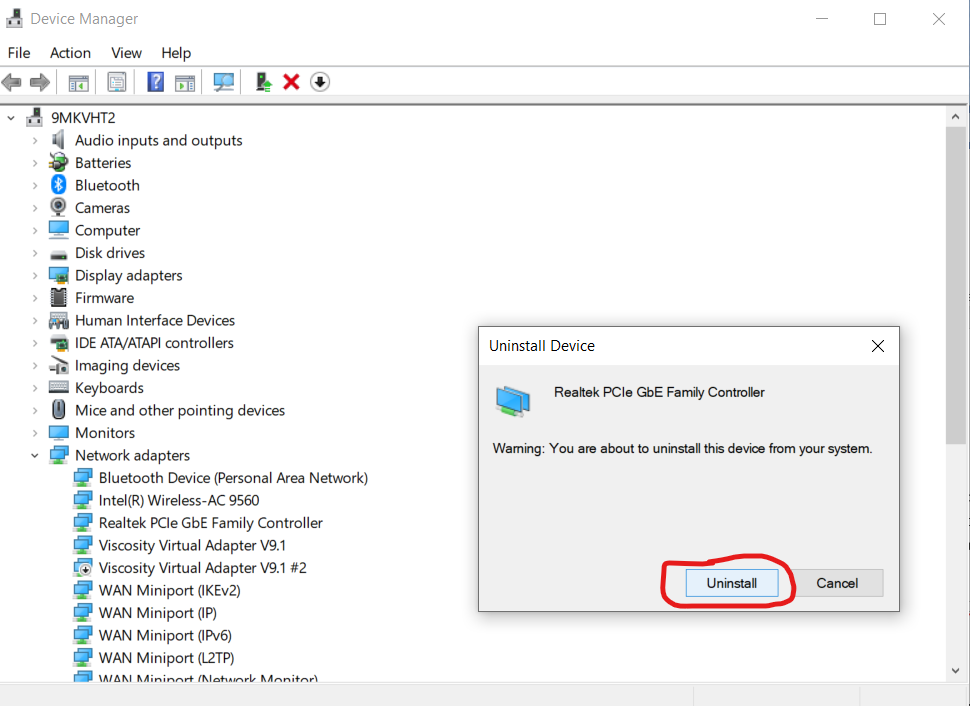
Task: Click the vertical scrollbar thumb
Action: [955, 285]
